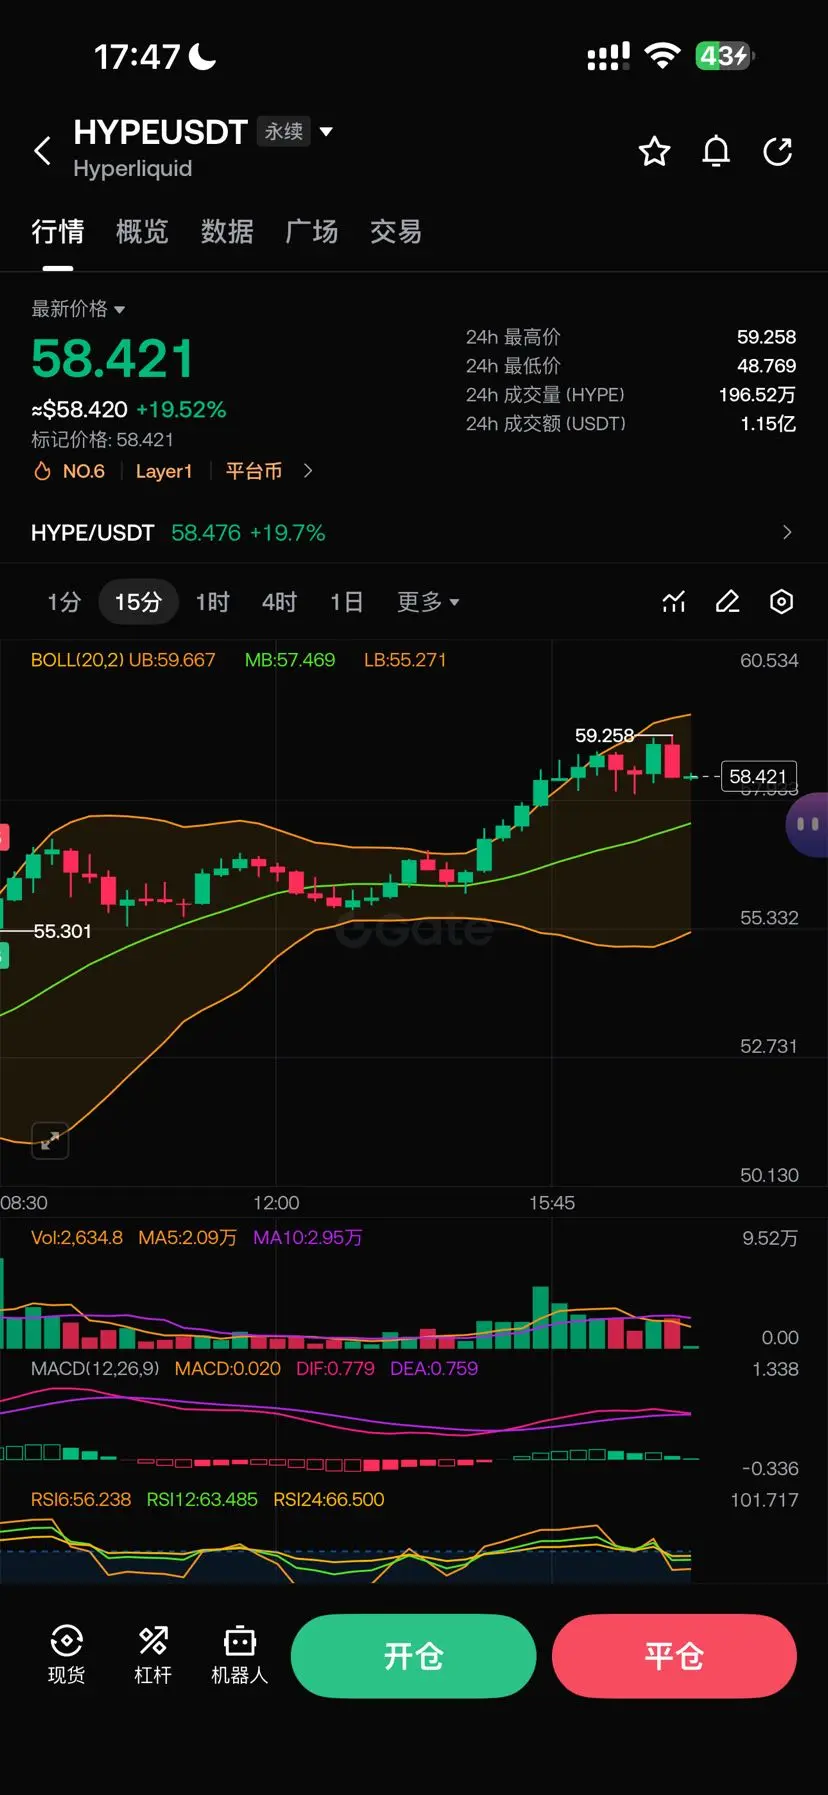The image size is (828, 1795).
Task: Tap 开仓 open position button
Action: [x=413, y=1656]
